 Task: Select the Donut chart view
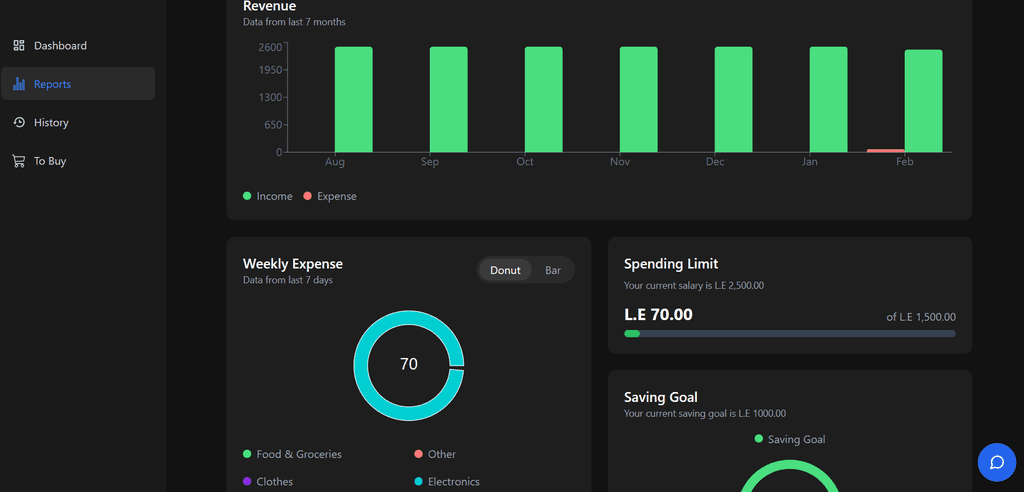click(505, 270)
